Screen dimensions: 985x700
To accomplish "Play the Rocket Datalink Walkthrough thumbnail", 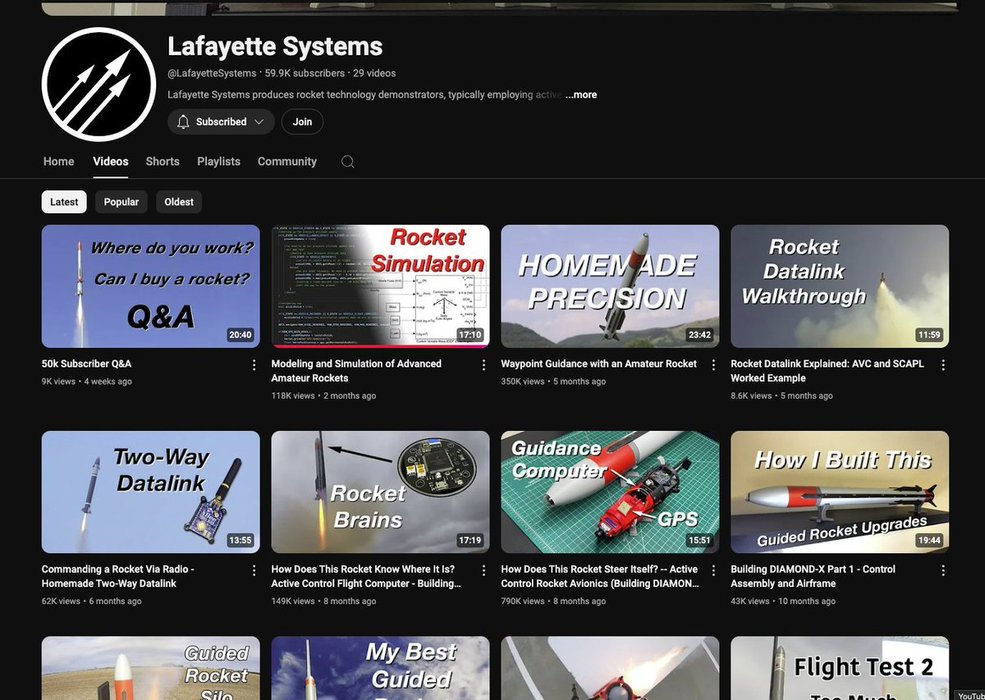I will click(x=840, y=287).
